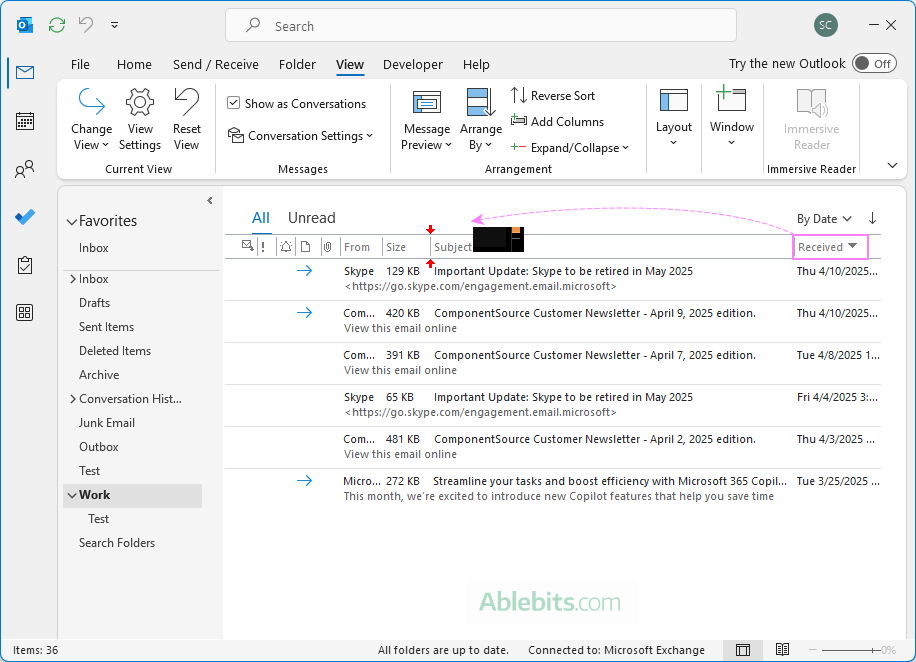Open the Help tab
916x662 pixels.
tap(476, 64)
